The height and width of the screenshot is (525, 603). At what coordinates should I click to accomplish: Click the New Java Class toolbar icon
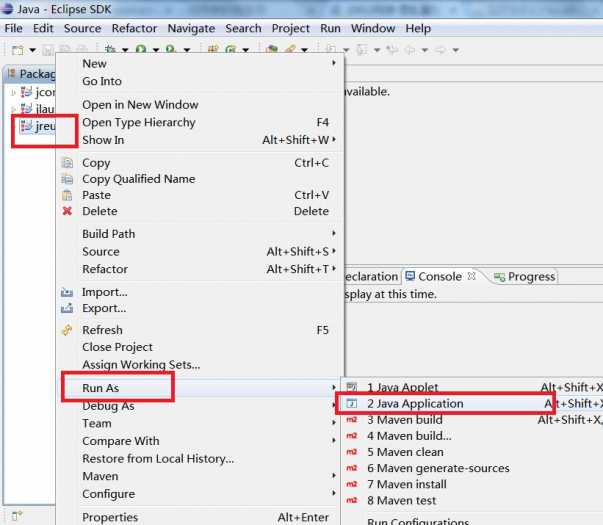coord(231,50)
